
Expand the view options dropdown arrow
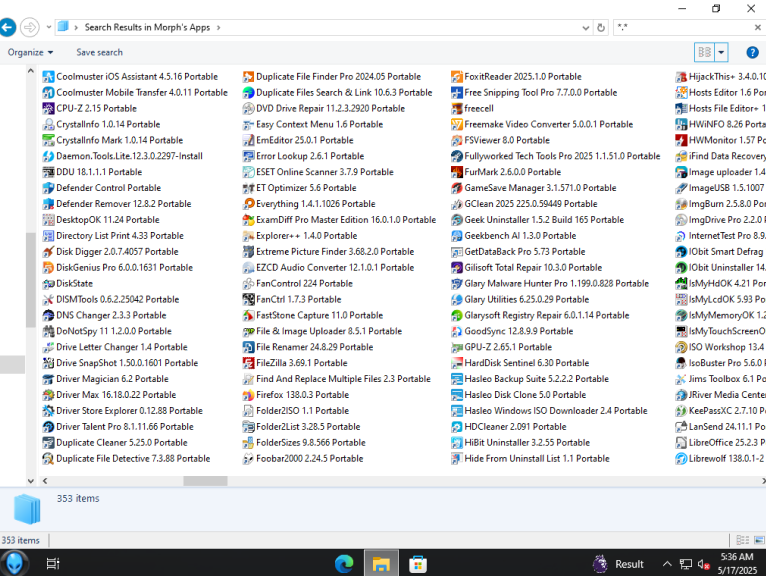tap(721, 52)
